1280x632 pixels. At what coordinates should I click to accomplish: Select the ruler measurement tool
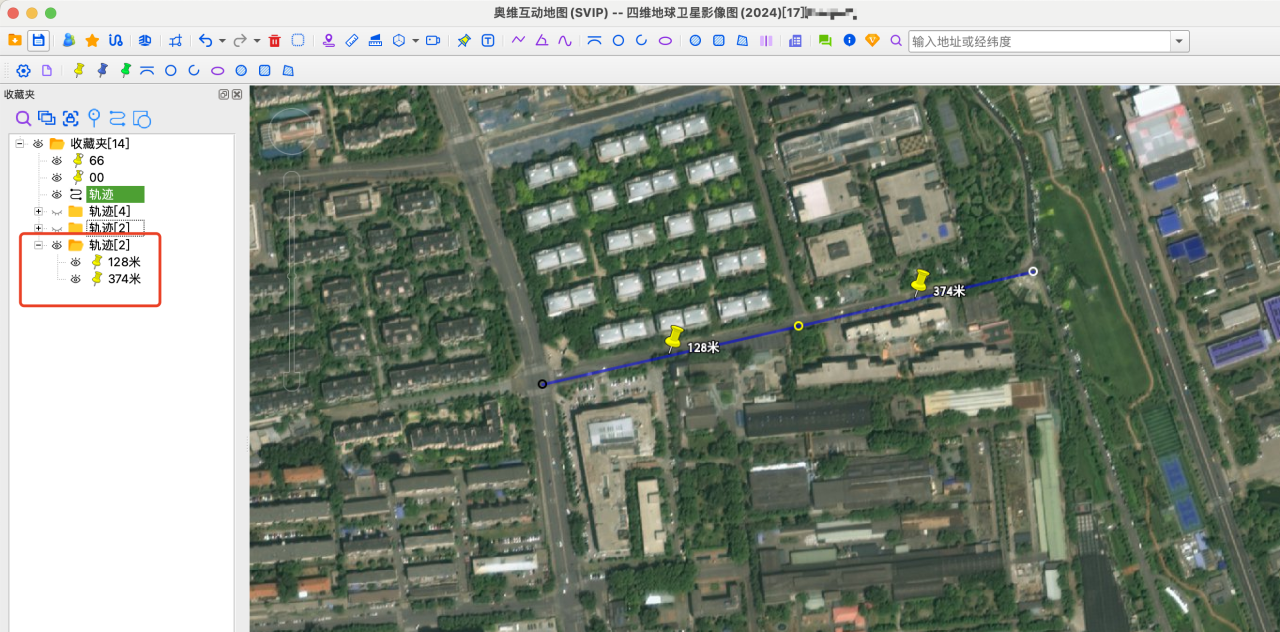[351, 41]
